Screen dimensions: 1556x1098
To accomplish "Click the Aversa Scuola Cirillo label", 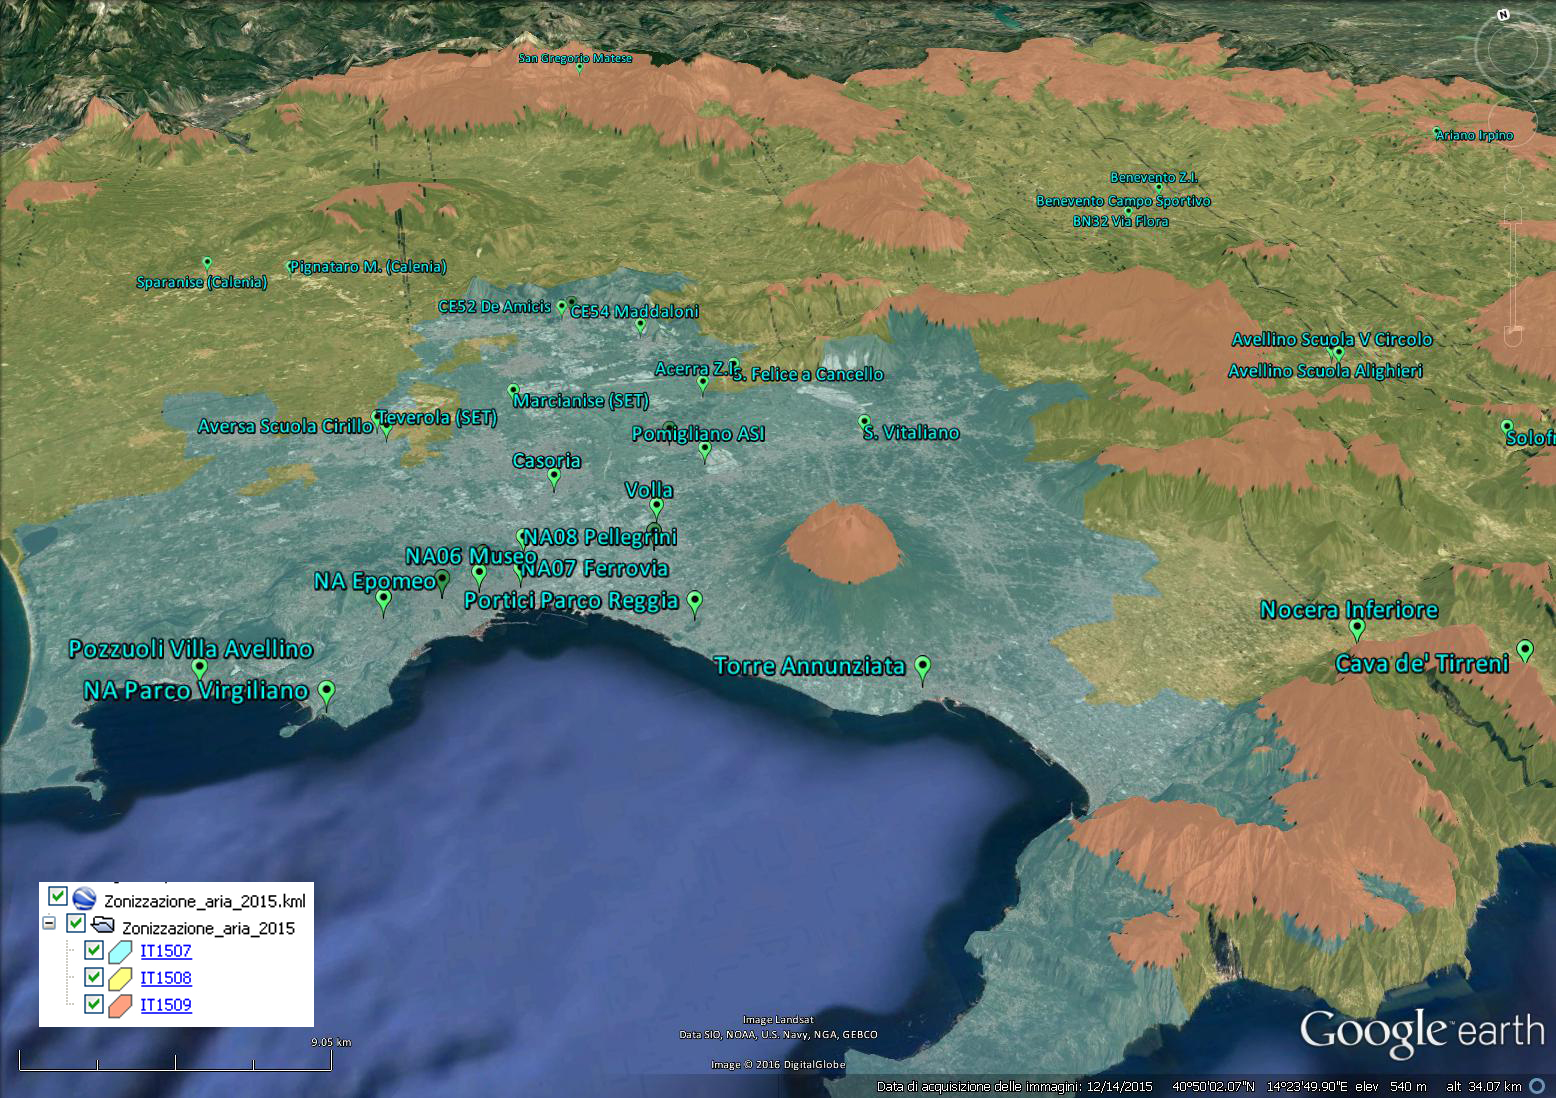I will tap(285, 426).
